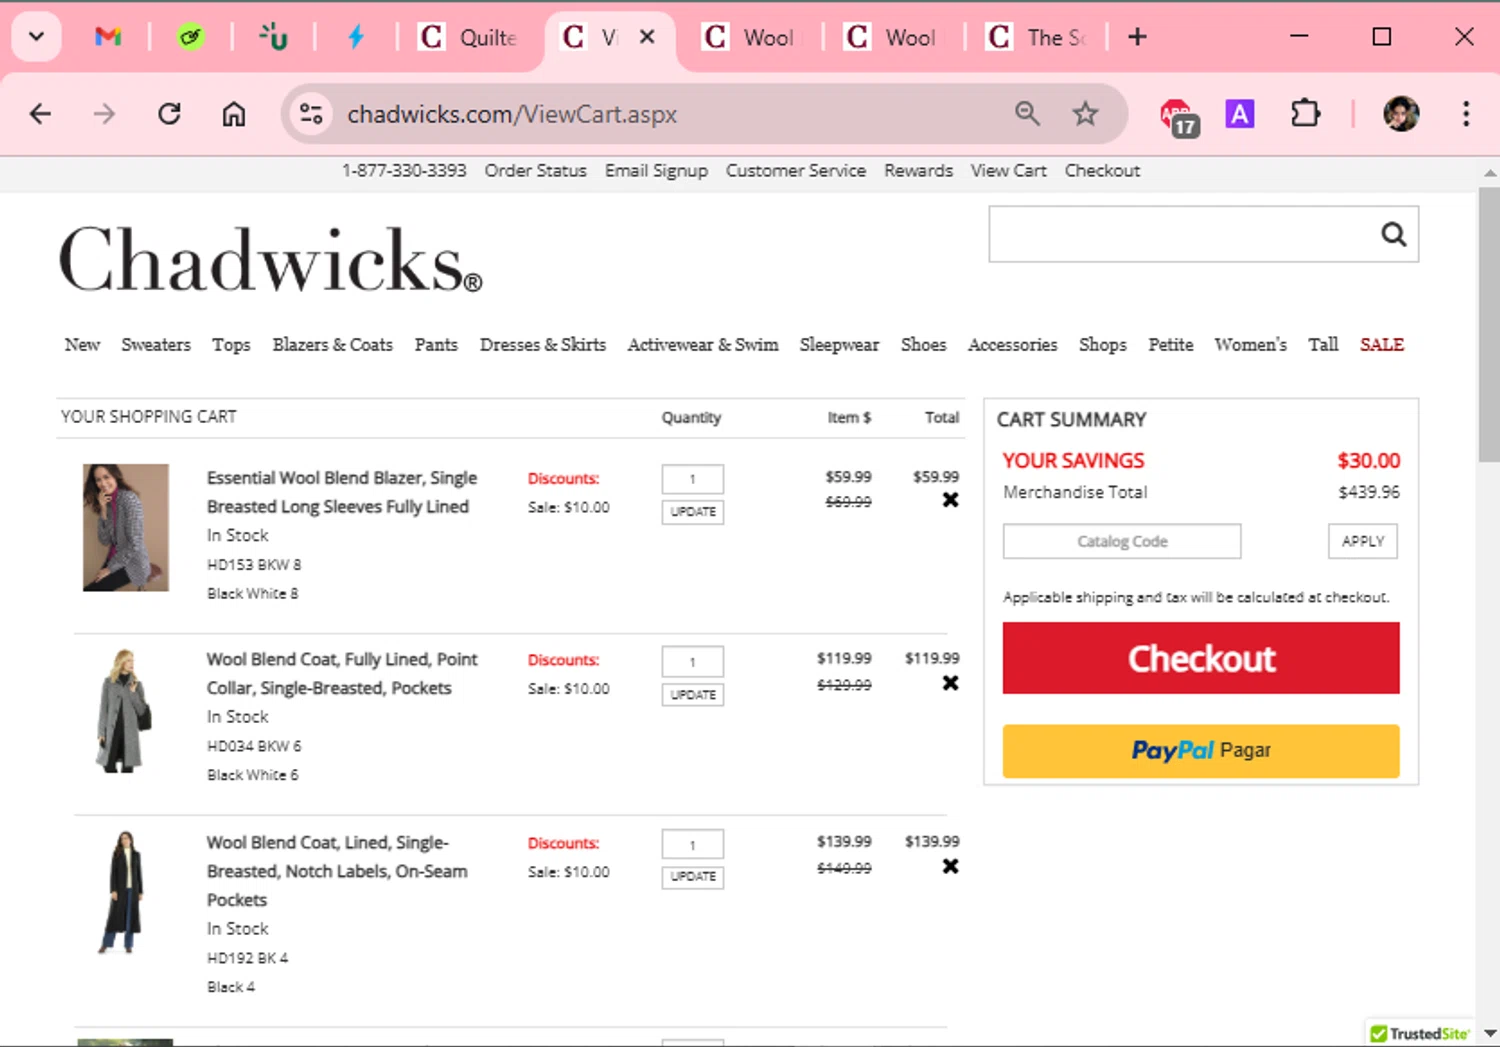Click the Essential Wool Blend Blazer thumbnail
This screenshot has height=1047, width=1500.
pos(125,527)
